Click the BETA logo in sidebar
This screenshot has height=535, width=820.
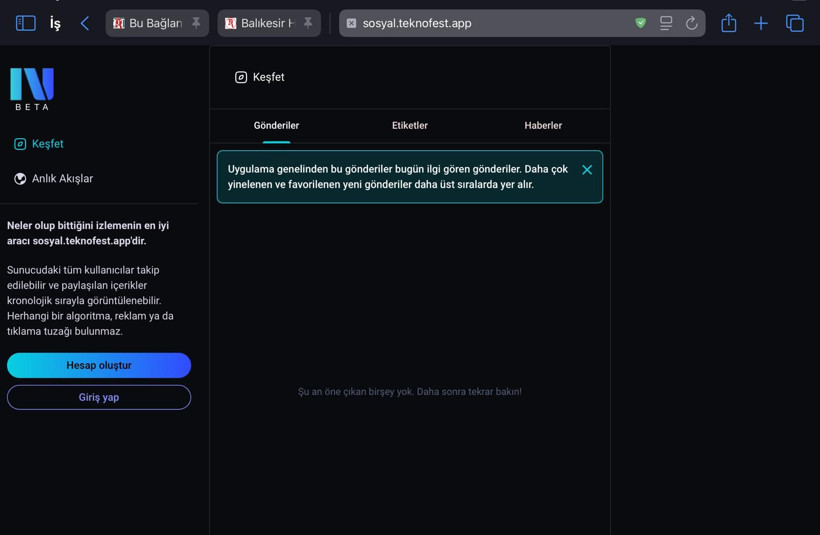tap(32, 89)
